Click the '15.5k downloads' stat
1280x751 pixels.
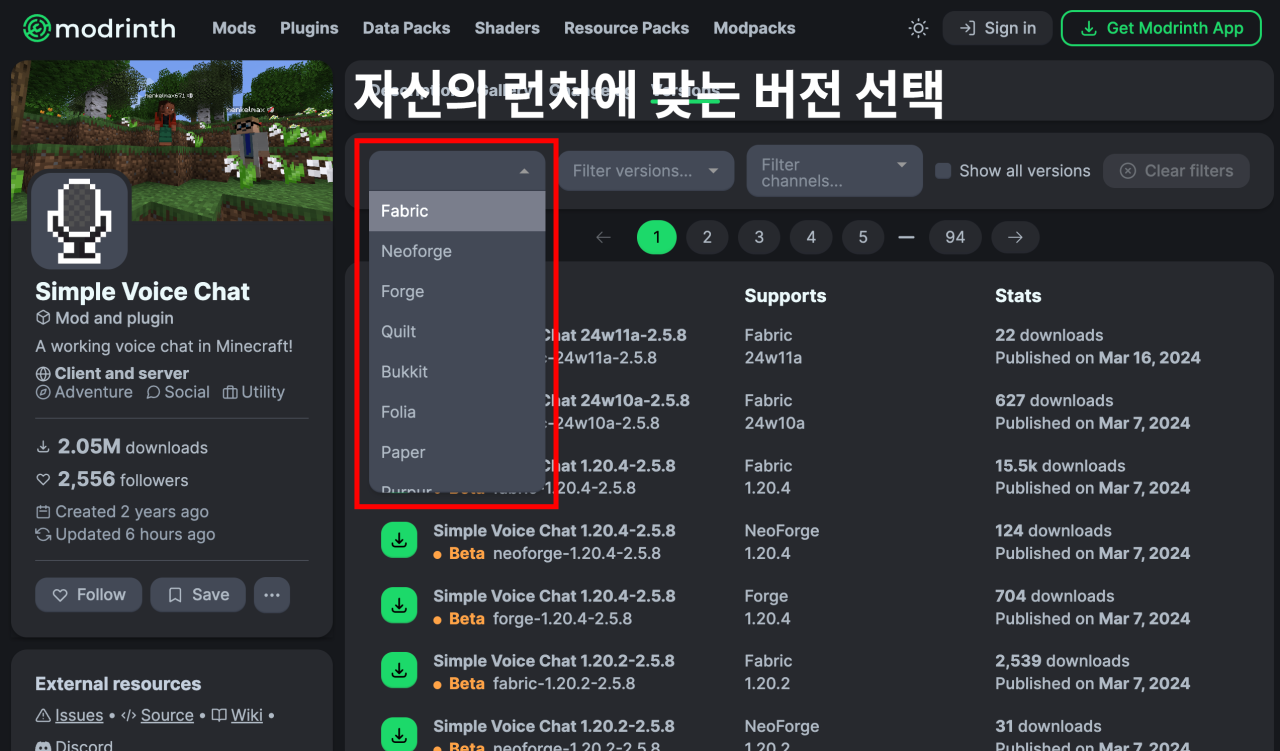click(x=1060, y=466)
